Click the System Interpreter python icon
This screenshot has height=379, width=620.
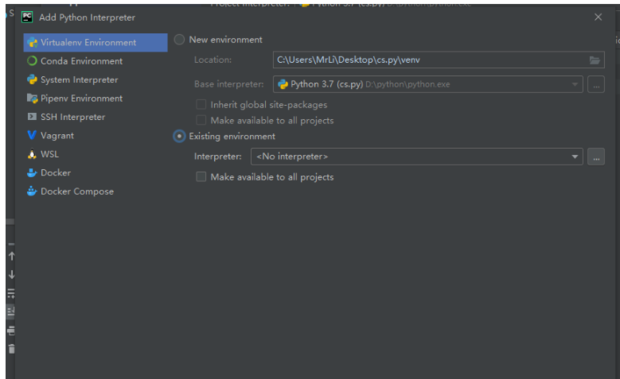pyautogui.click(x=32, y=79)
